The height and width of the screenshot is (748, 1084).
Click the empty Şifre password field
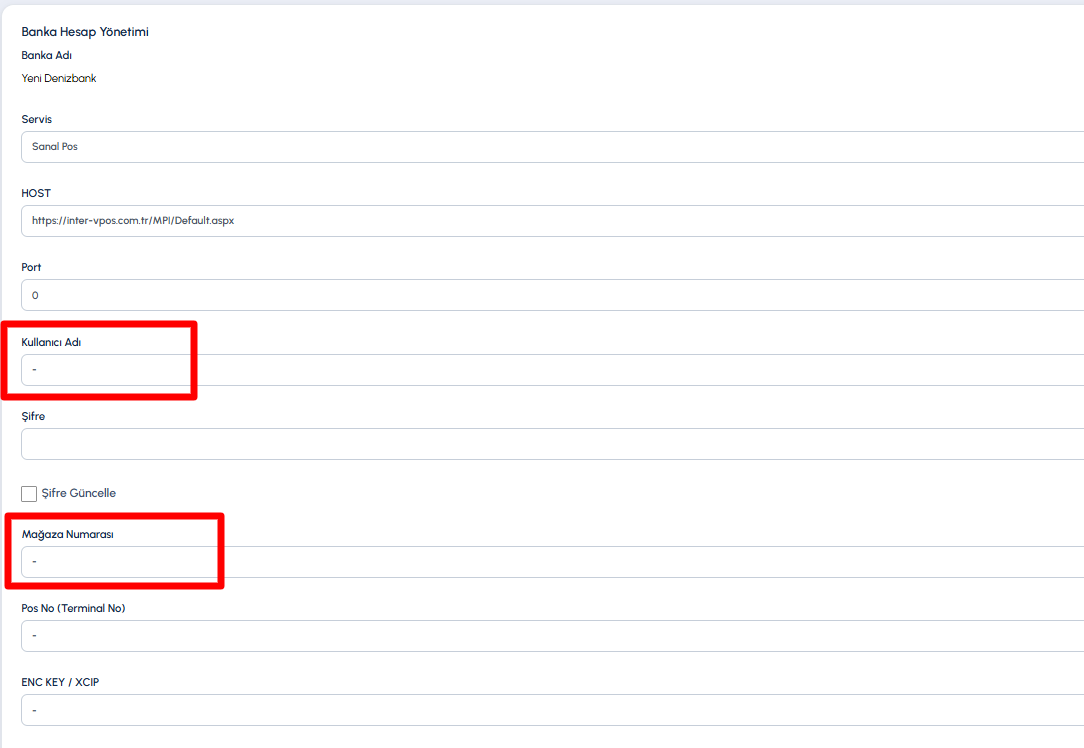[x=552, y=444]
